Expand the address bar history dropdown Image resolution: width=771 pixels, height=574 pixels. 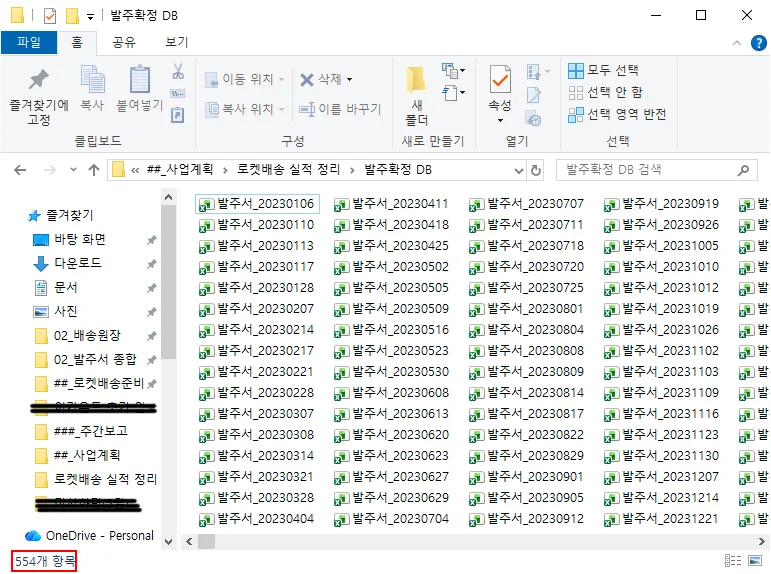coord(518,171)
